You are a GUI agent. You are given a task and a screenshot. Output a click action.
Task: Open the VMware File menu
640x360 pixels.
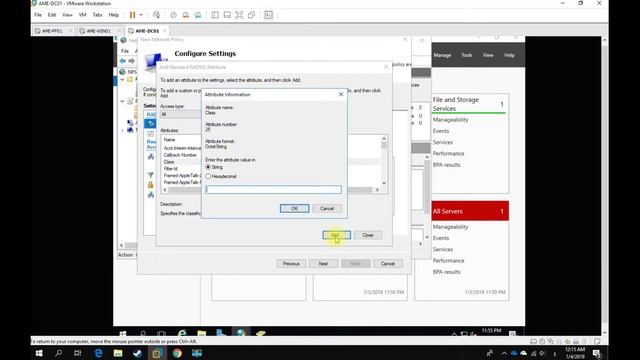coord(38,15)
